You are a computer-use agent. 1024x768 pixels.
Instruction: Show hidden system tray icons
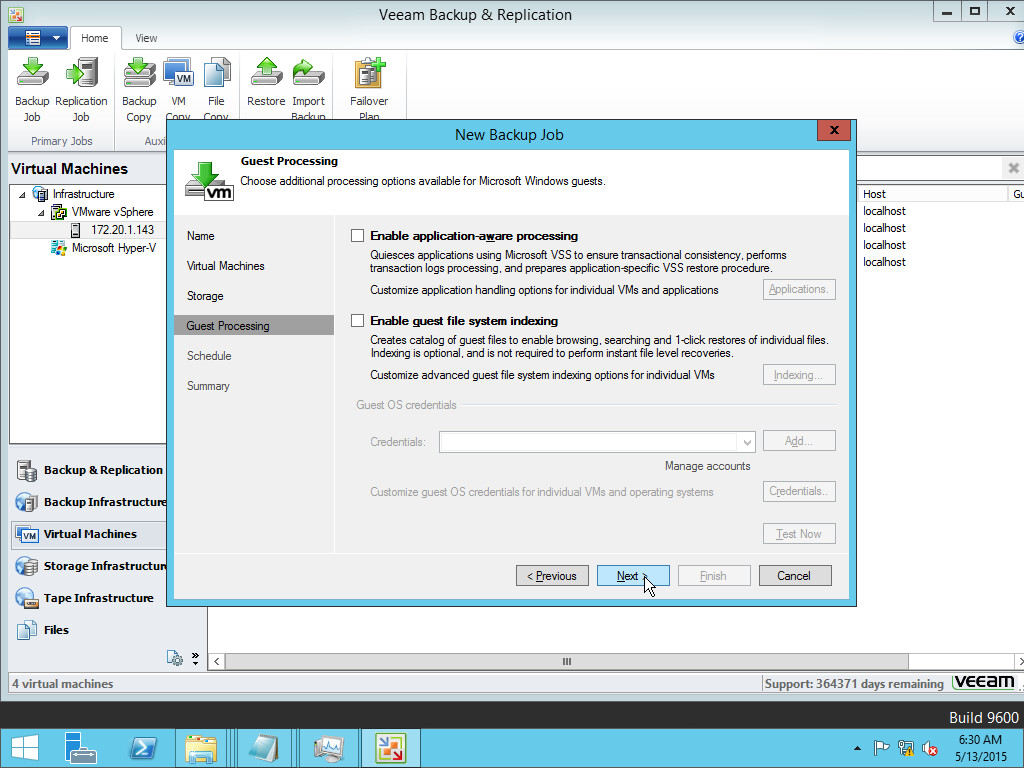(857, 748)
